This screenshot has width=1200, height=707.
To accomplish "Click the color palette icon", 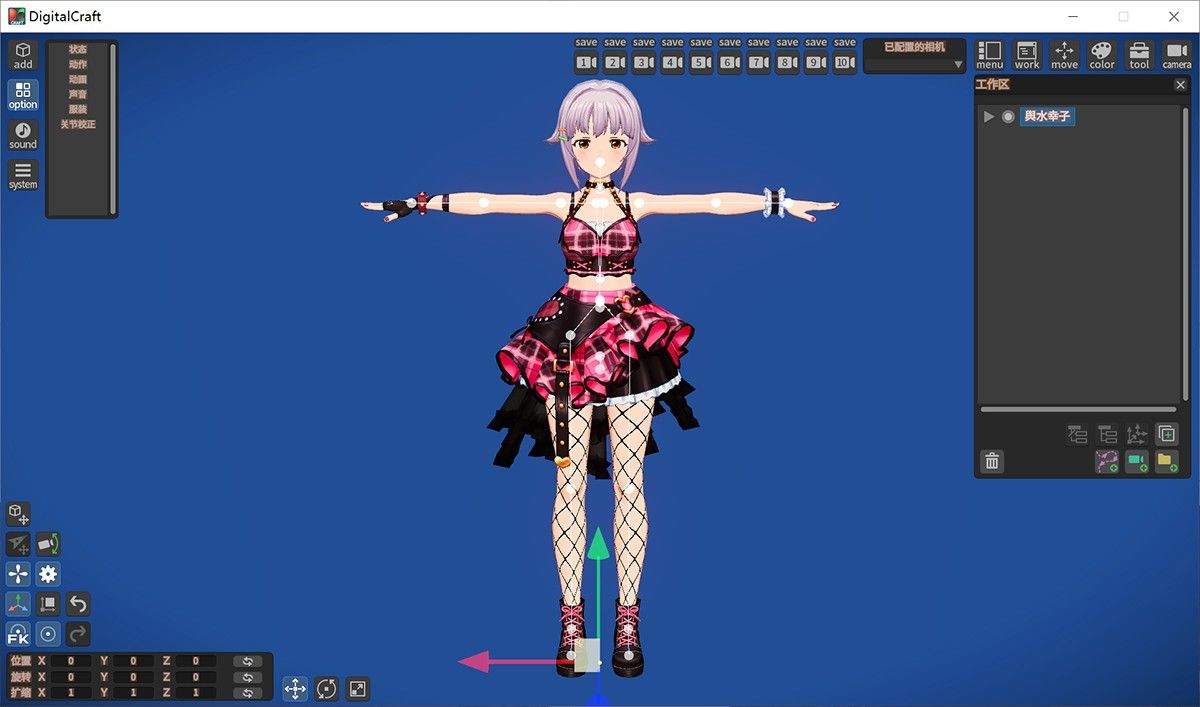I will (1101, 56).
